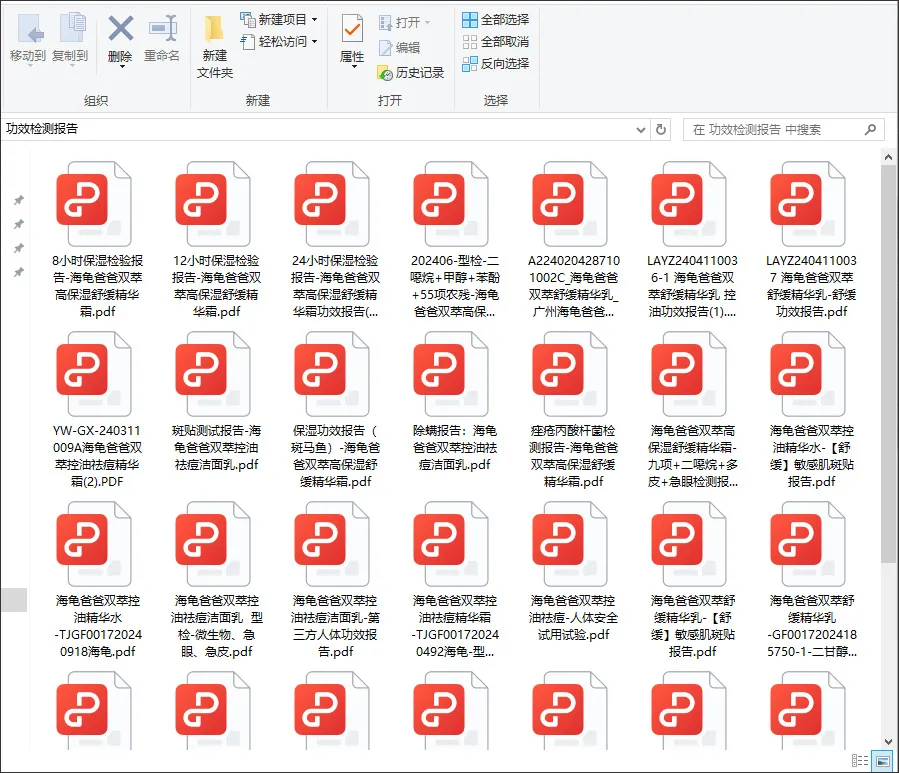899x773 pixels.
Task: Select file 控油精华水-TJGF001720240918海龟.pdf
Action: coord(97,580)
